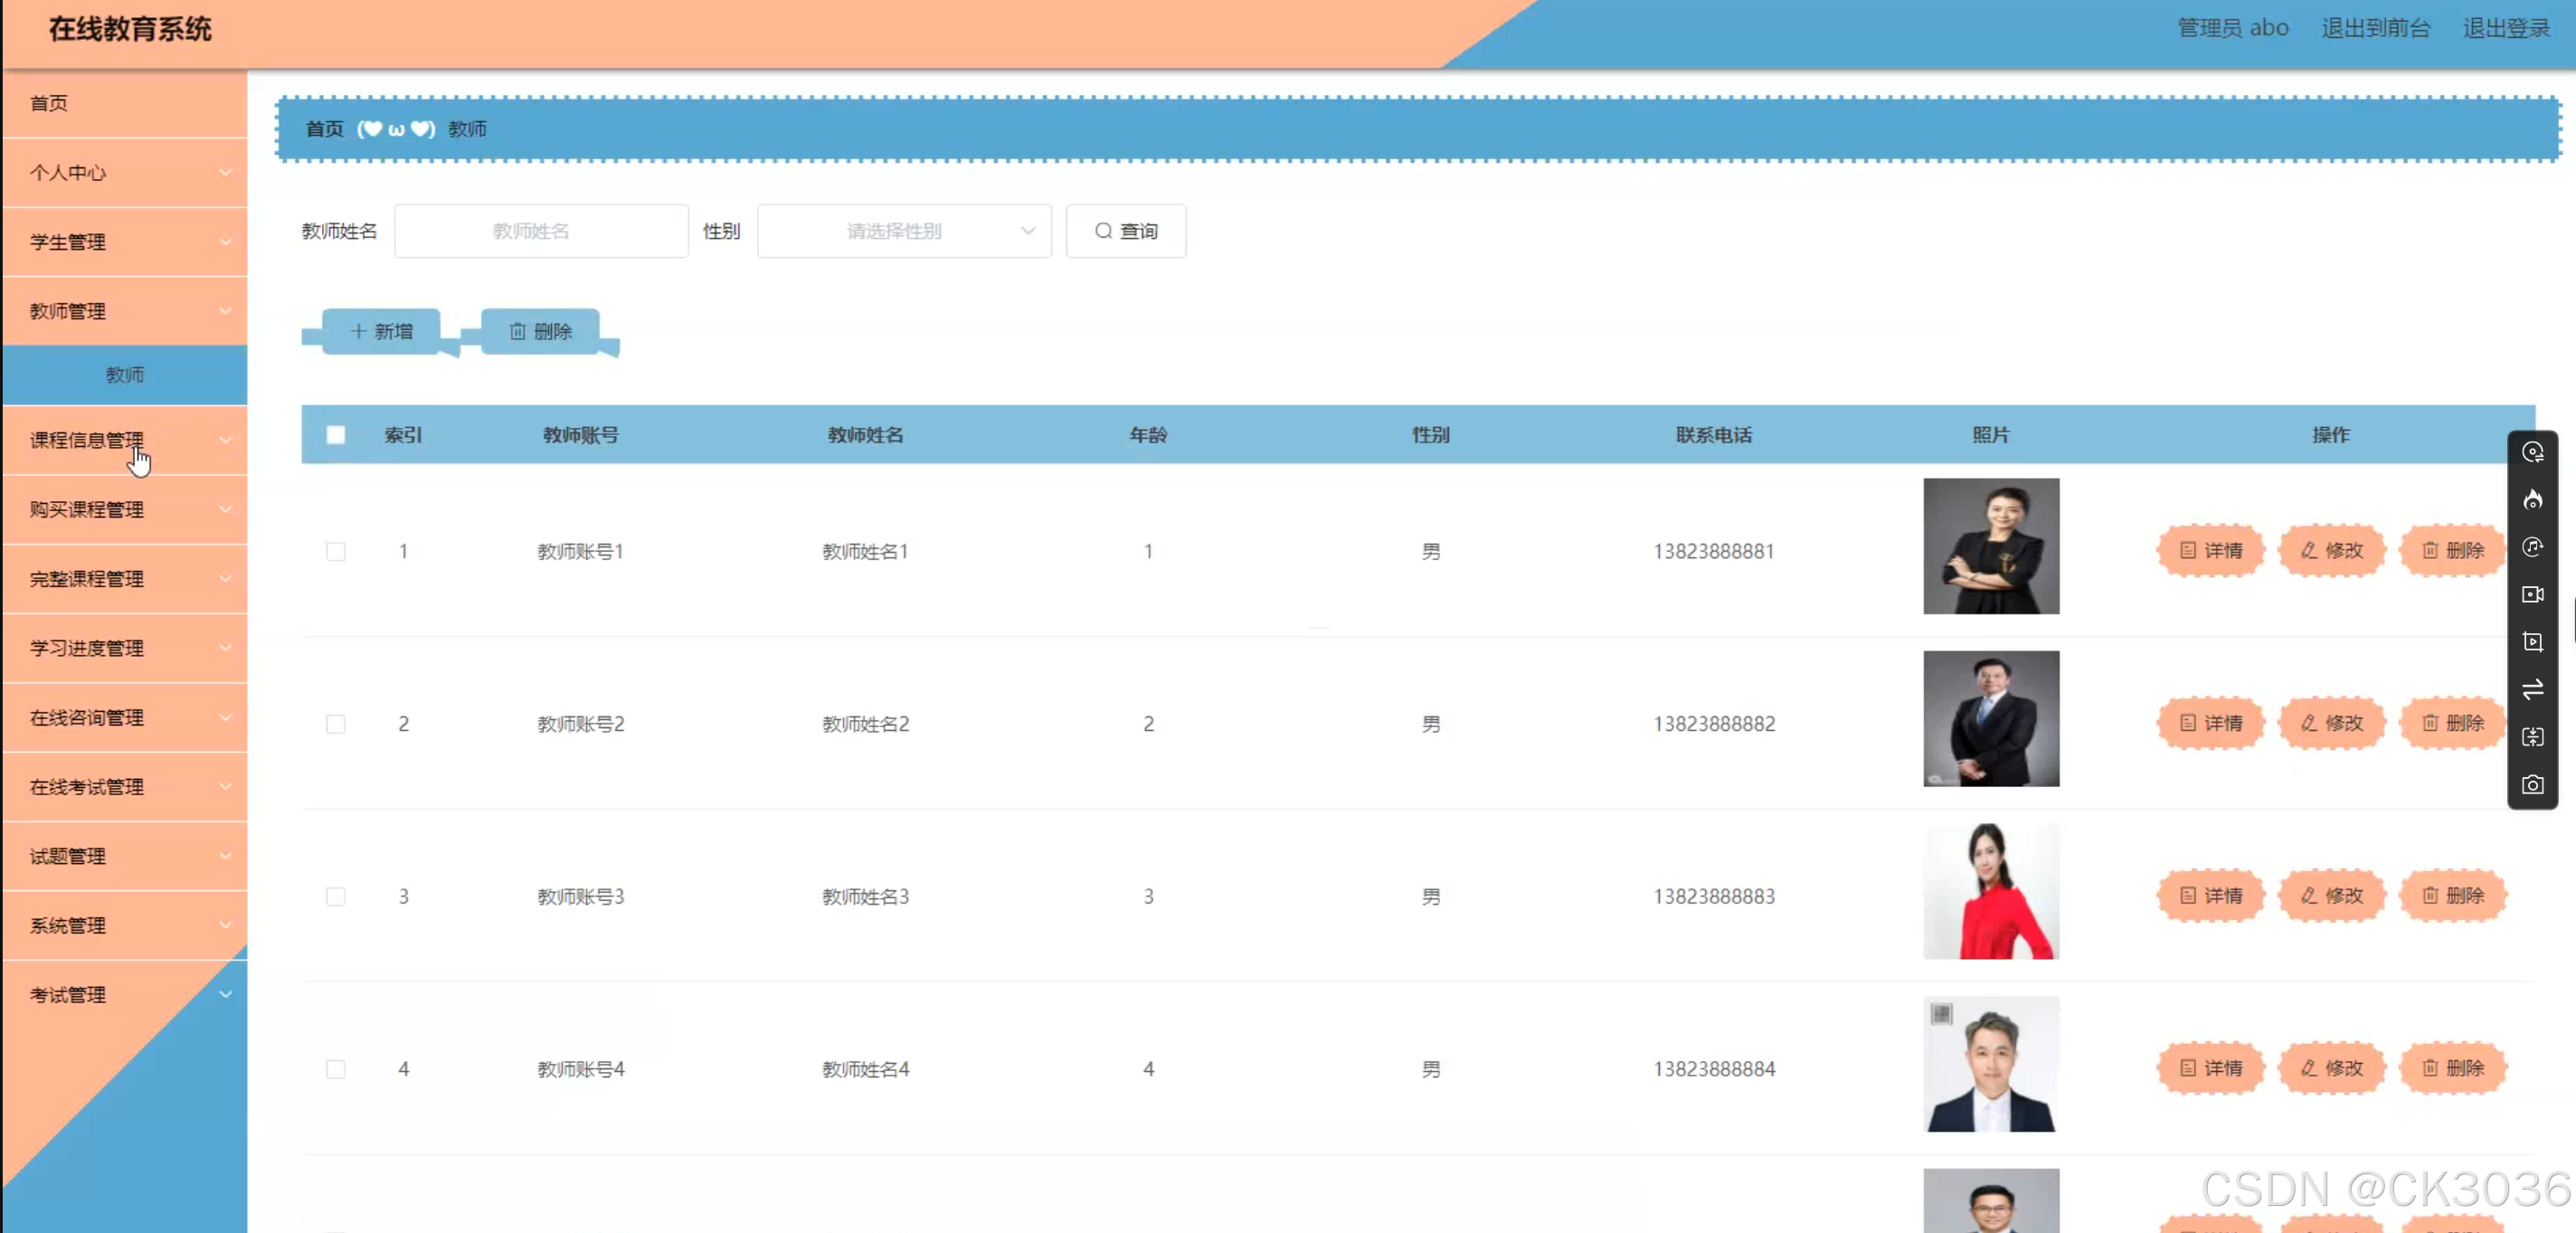Click 修改 for teacher row 2
2576x1233 pixels.
pos(2331,723)
